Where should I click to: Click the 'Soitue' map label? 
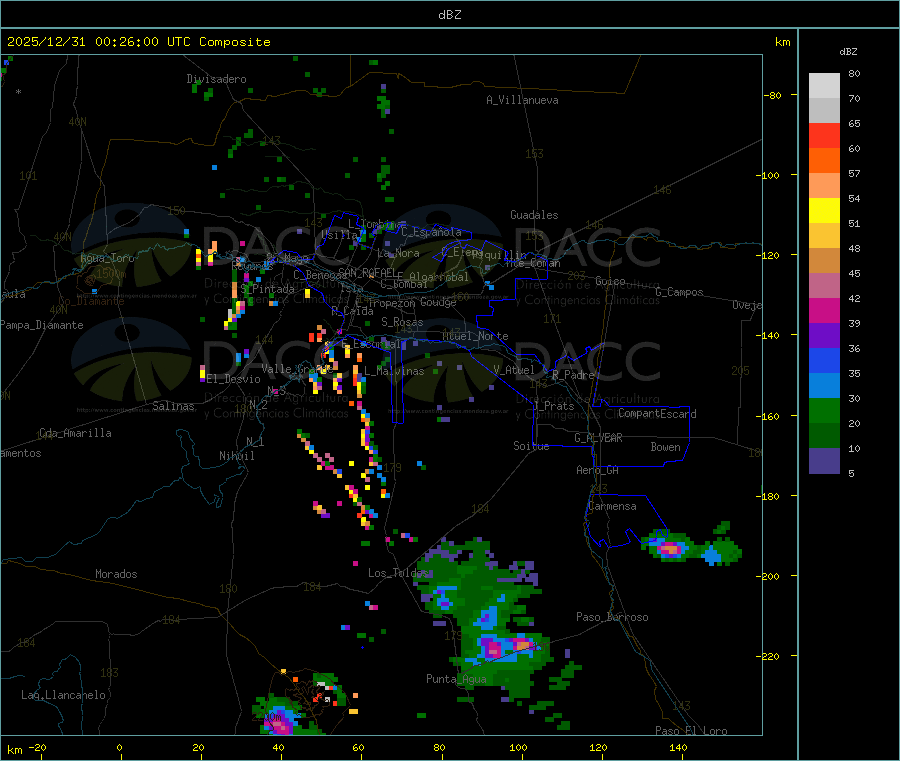[x=532, y=446]
